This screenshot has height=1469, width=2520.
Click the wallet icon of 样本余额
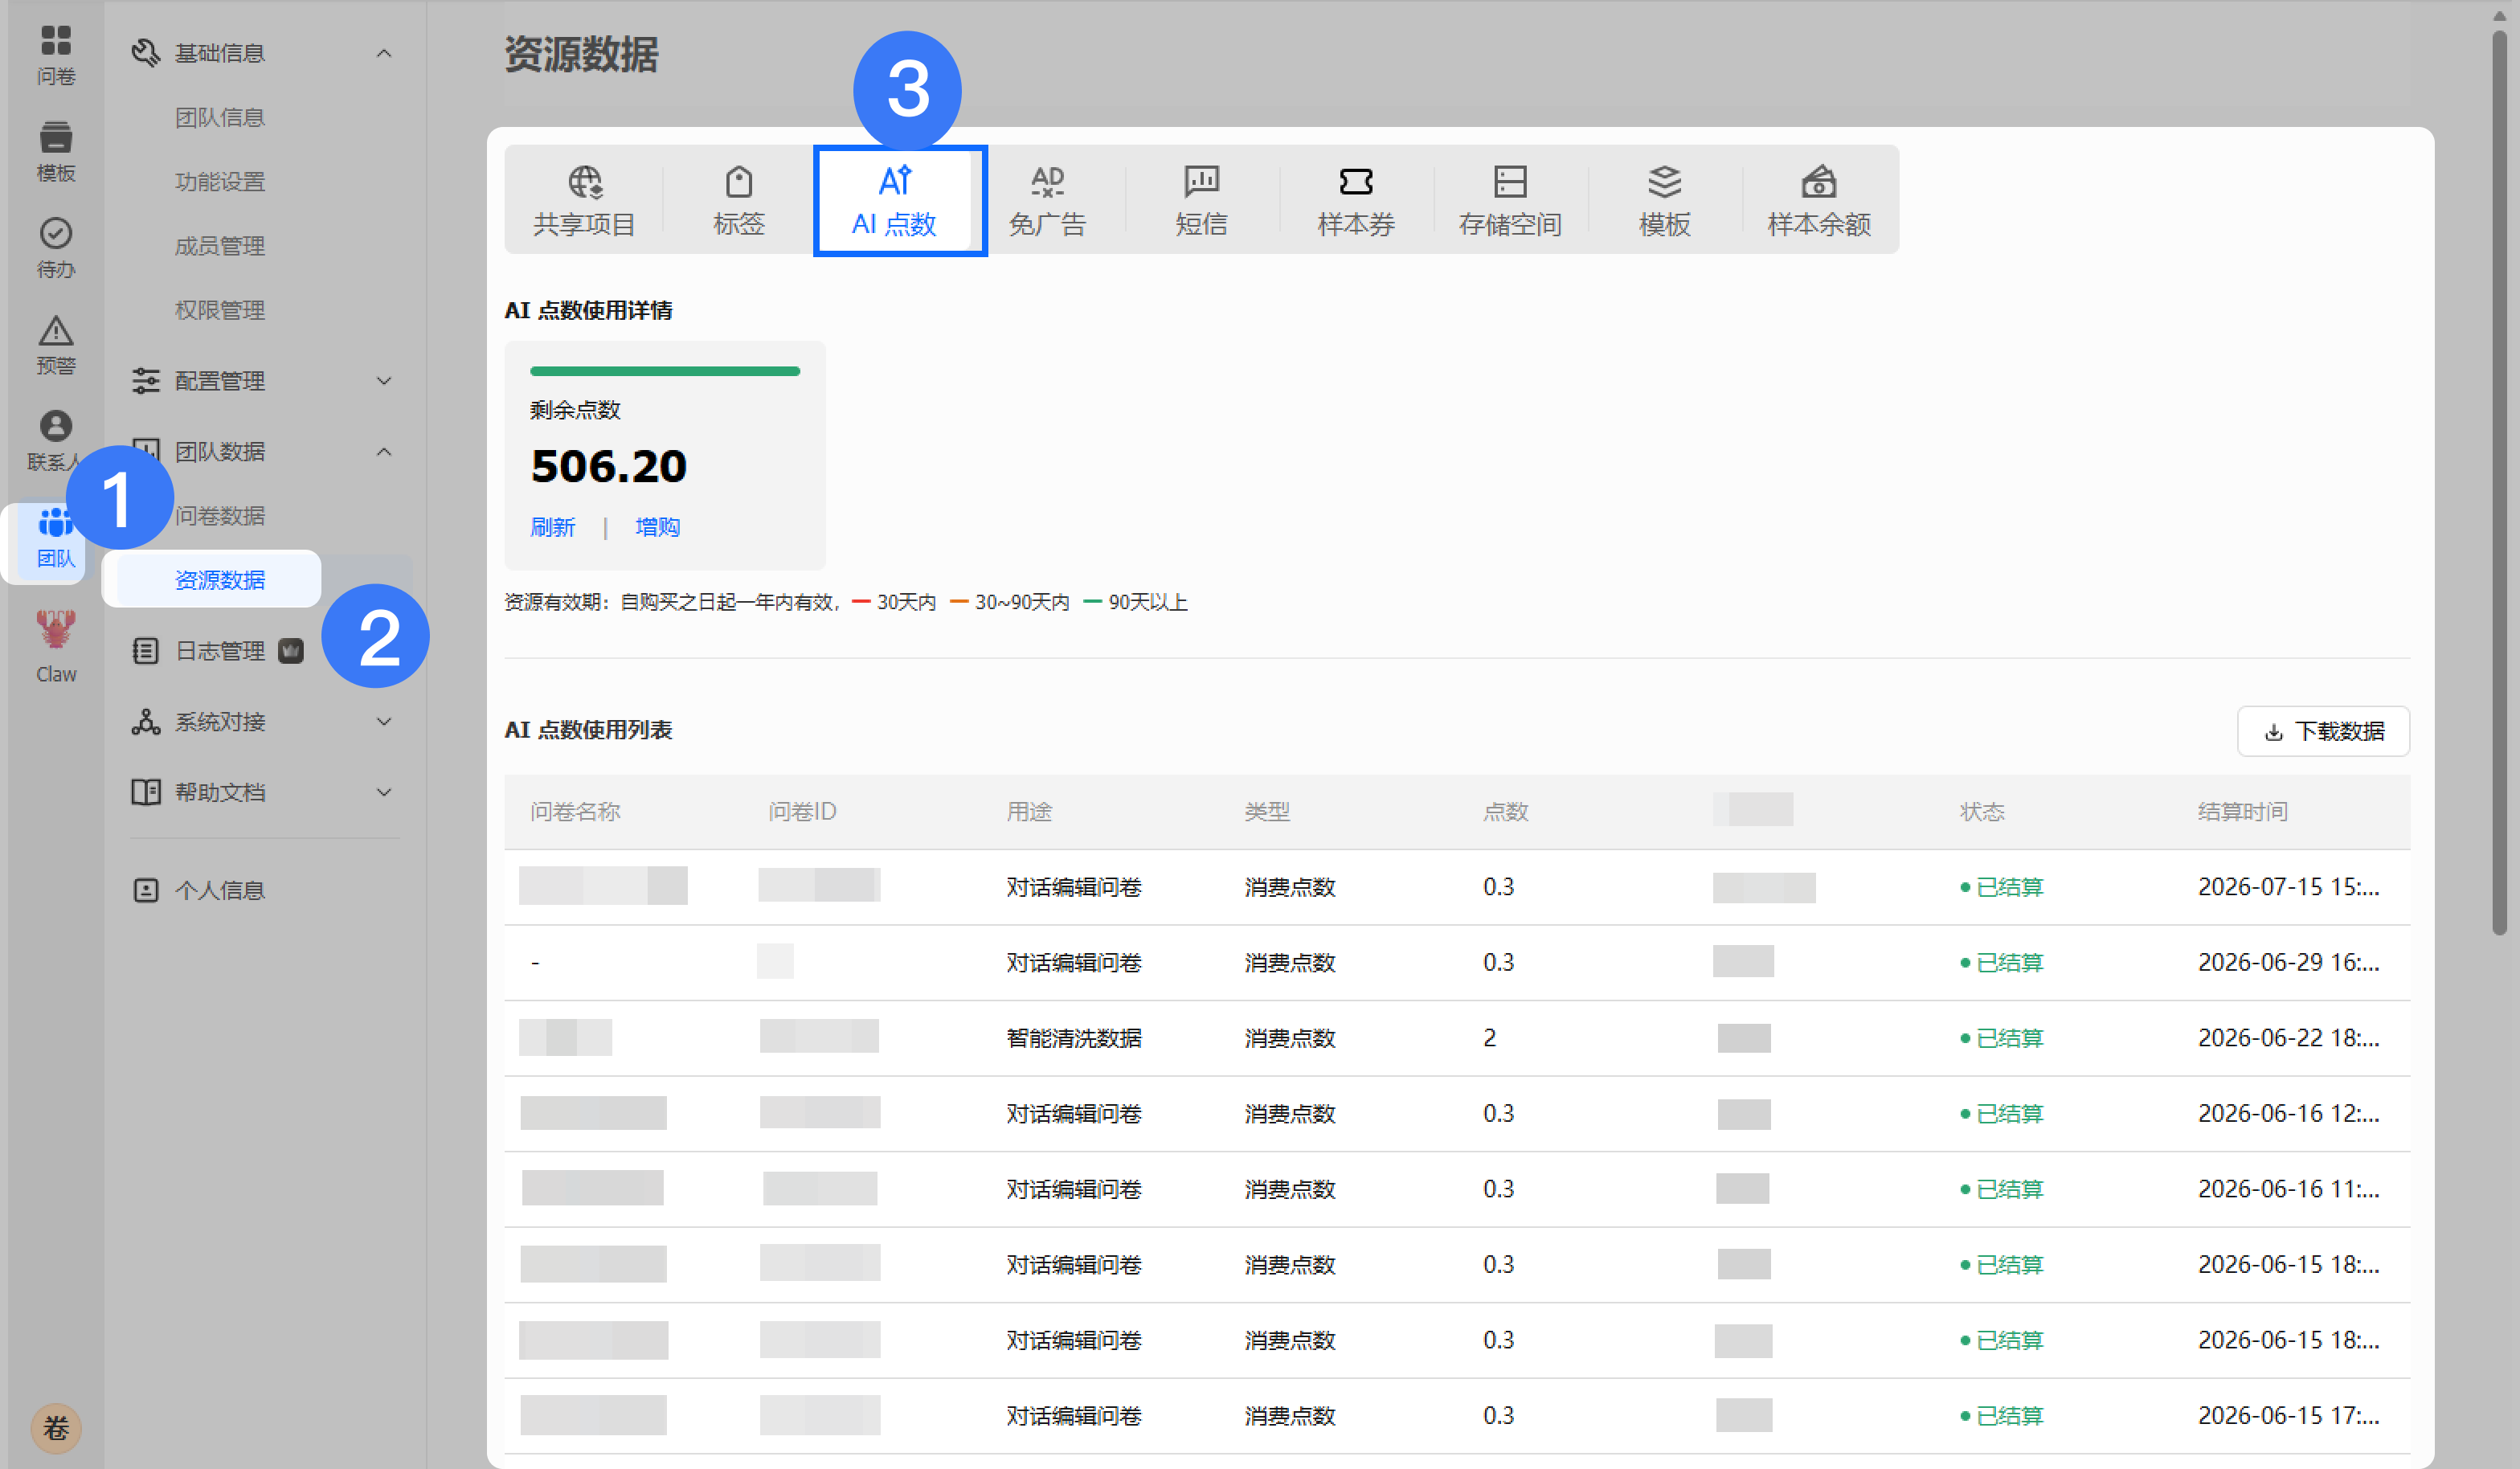point(1819,182)
